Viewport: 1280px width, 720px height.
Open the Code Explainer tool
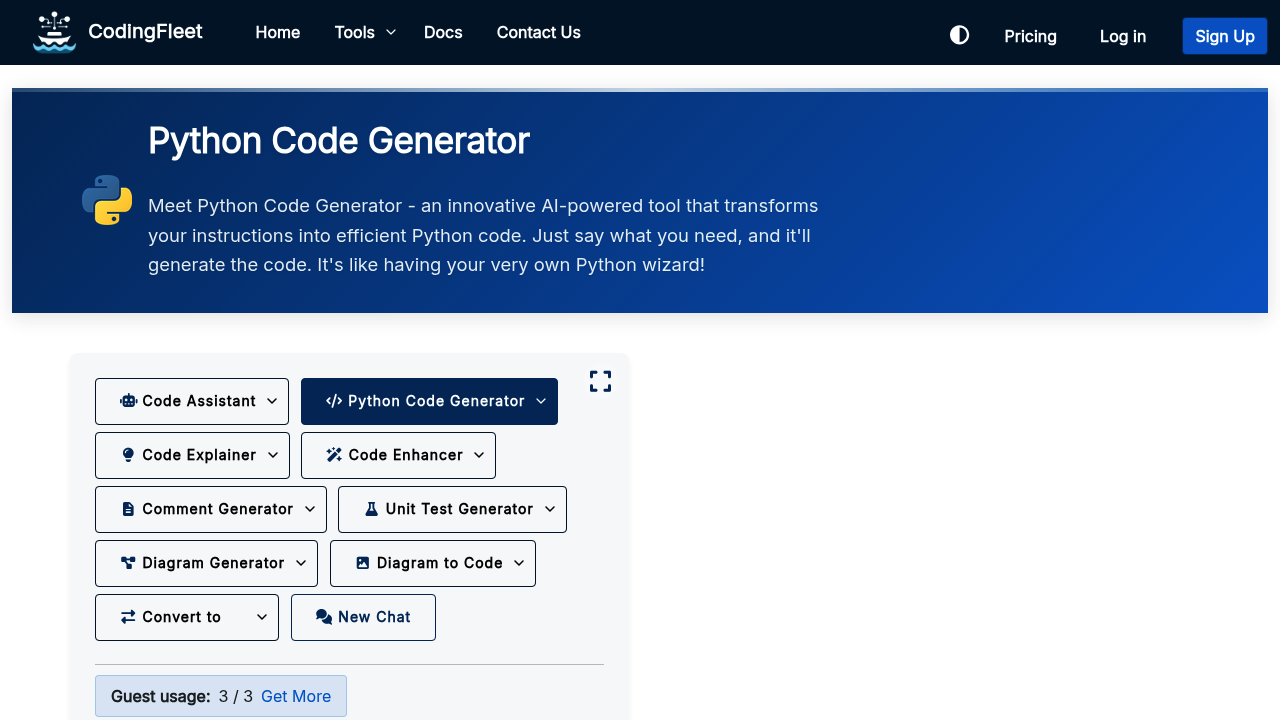click(191, 455)
